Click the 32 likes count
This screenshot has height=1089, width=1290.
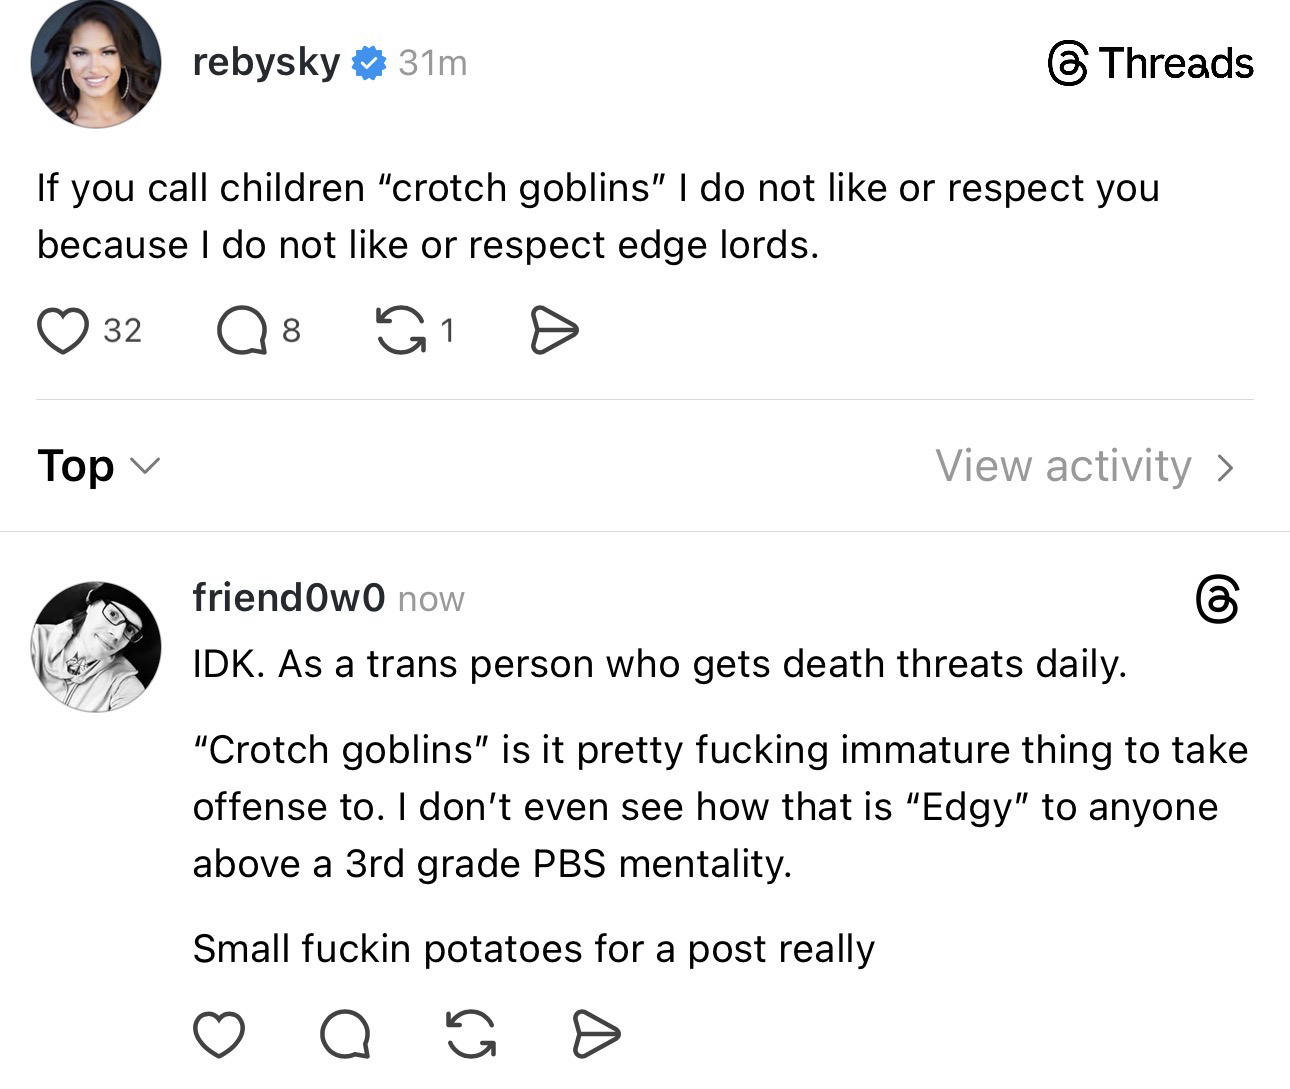pos(122,331)
